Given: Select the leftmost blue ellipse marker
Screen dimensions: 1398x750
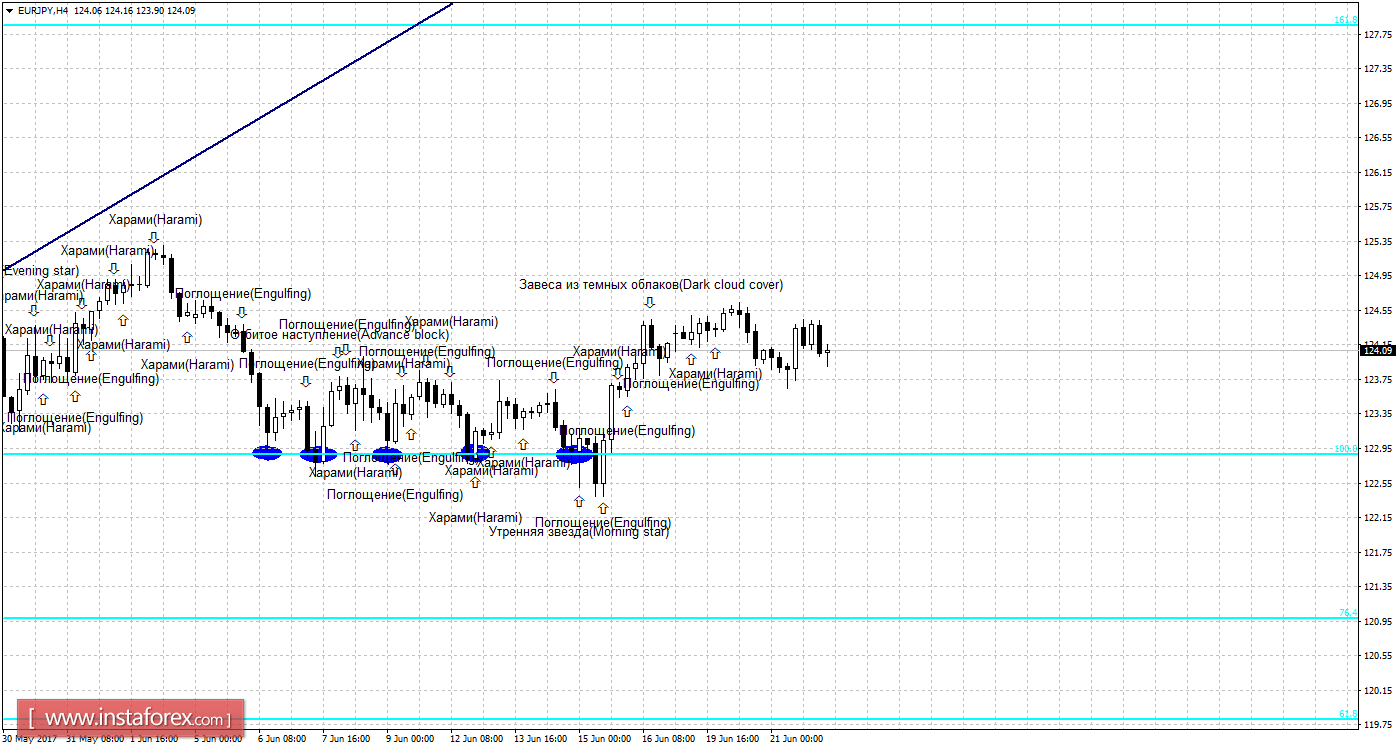Looking at the screenshot, I should (x=267, y=453).
